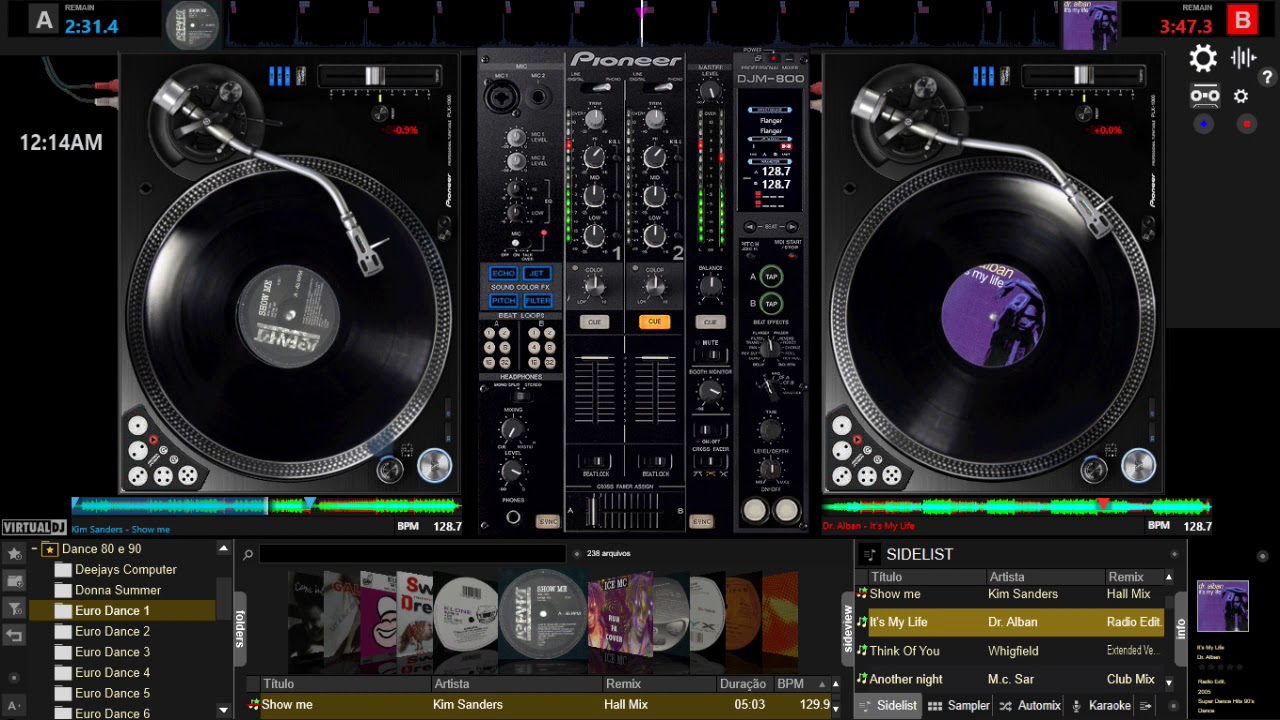1280x720 pixels.
Task: Switch to the Karaoke tab
Action: (1100, 706)
